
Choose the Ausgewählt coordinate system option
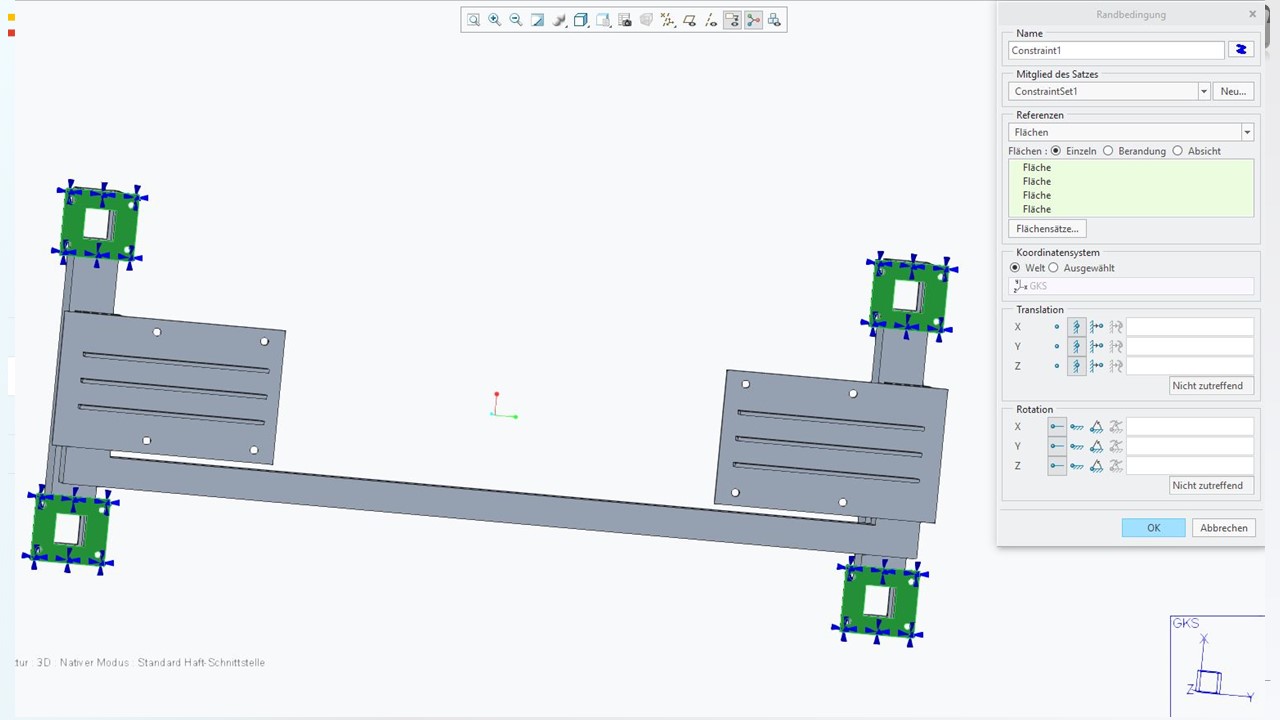click(1053, 268)
